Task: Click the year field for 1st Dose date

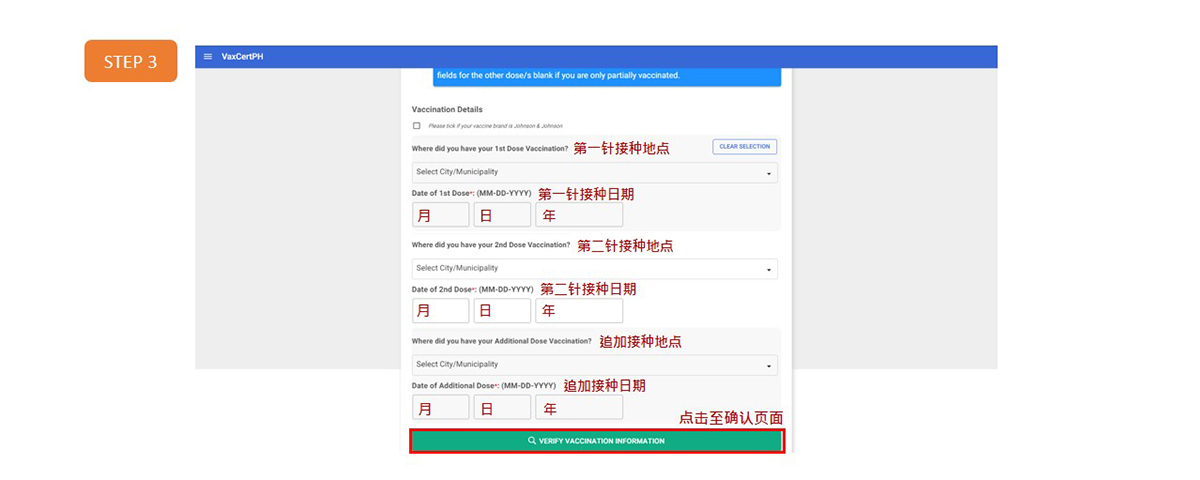Action: 579,215
